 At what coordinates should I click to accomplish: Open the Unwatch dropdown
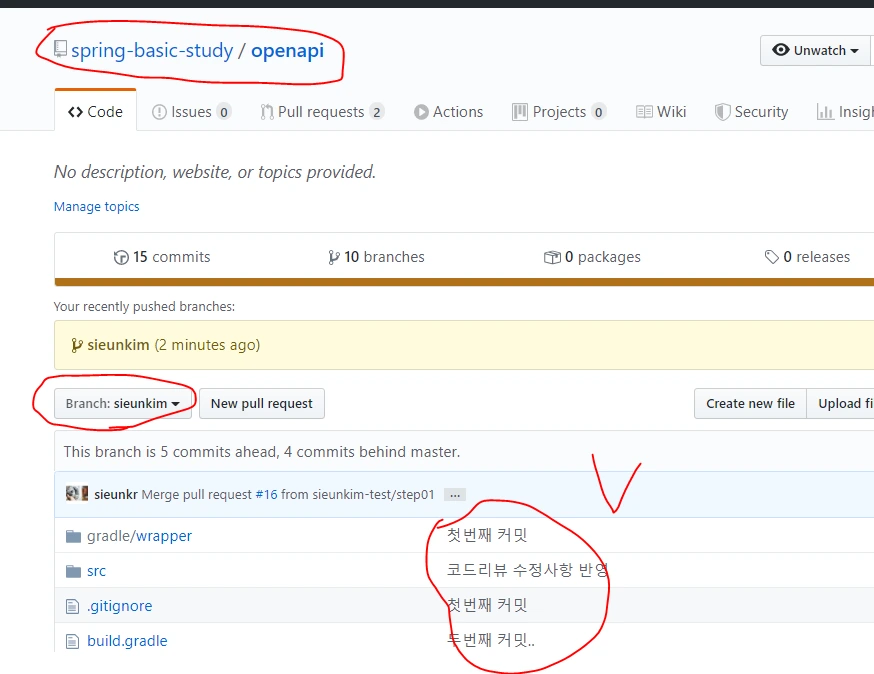click(815, 50)
